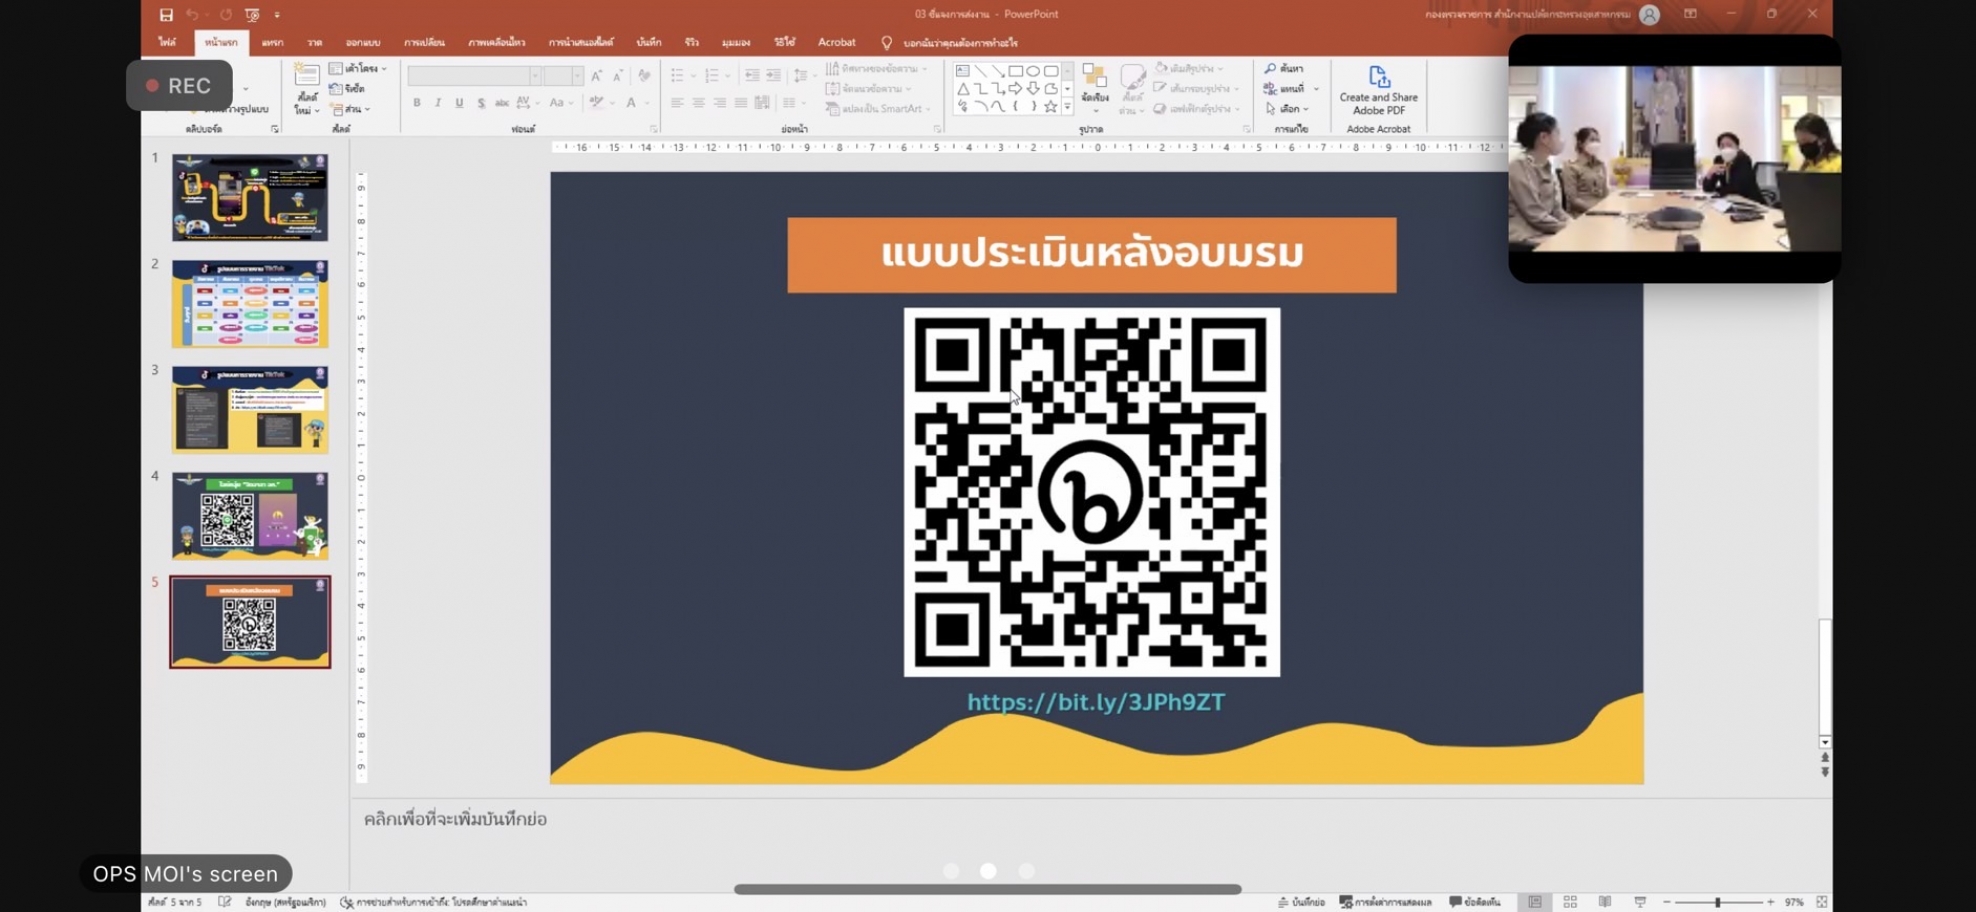Click the Undo arrow icon
This screenshot has width=1976, height=912.
coord(192,15)
